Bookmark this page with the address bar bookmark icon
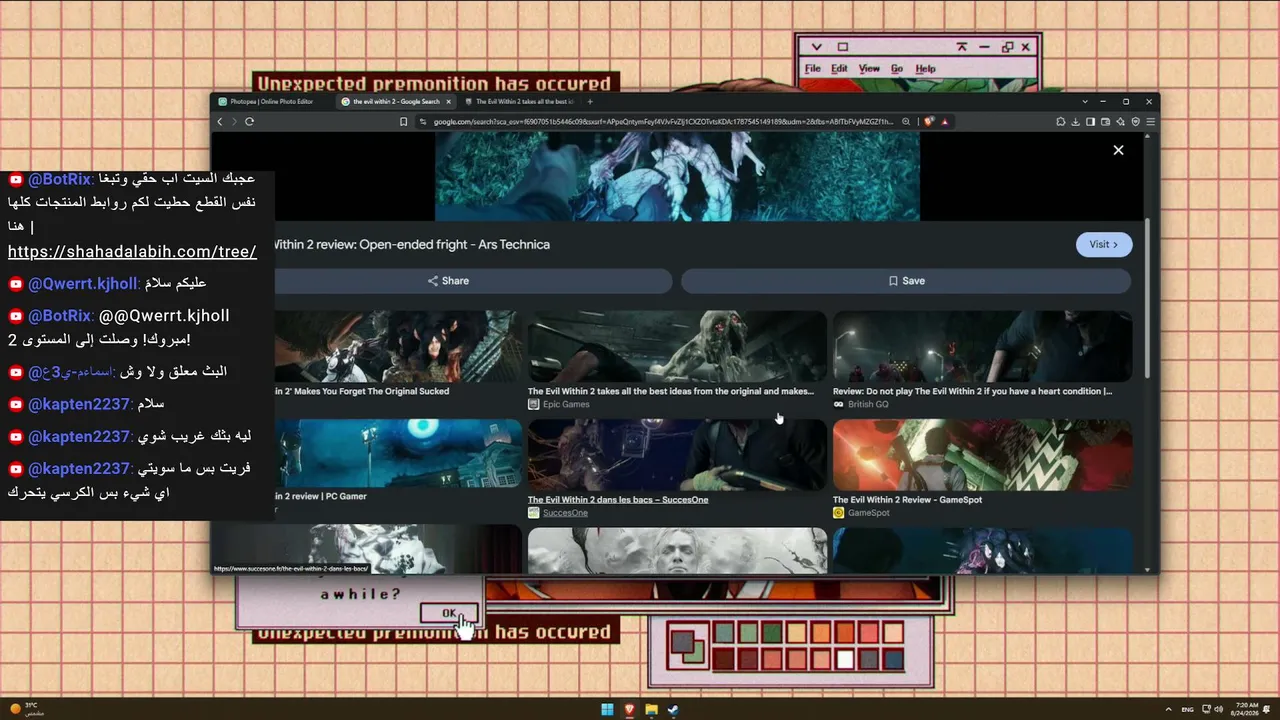1280x720 pixels. point(403,121)
